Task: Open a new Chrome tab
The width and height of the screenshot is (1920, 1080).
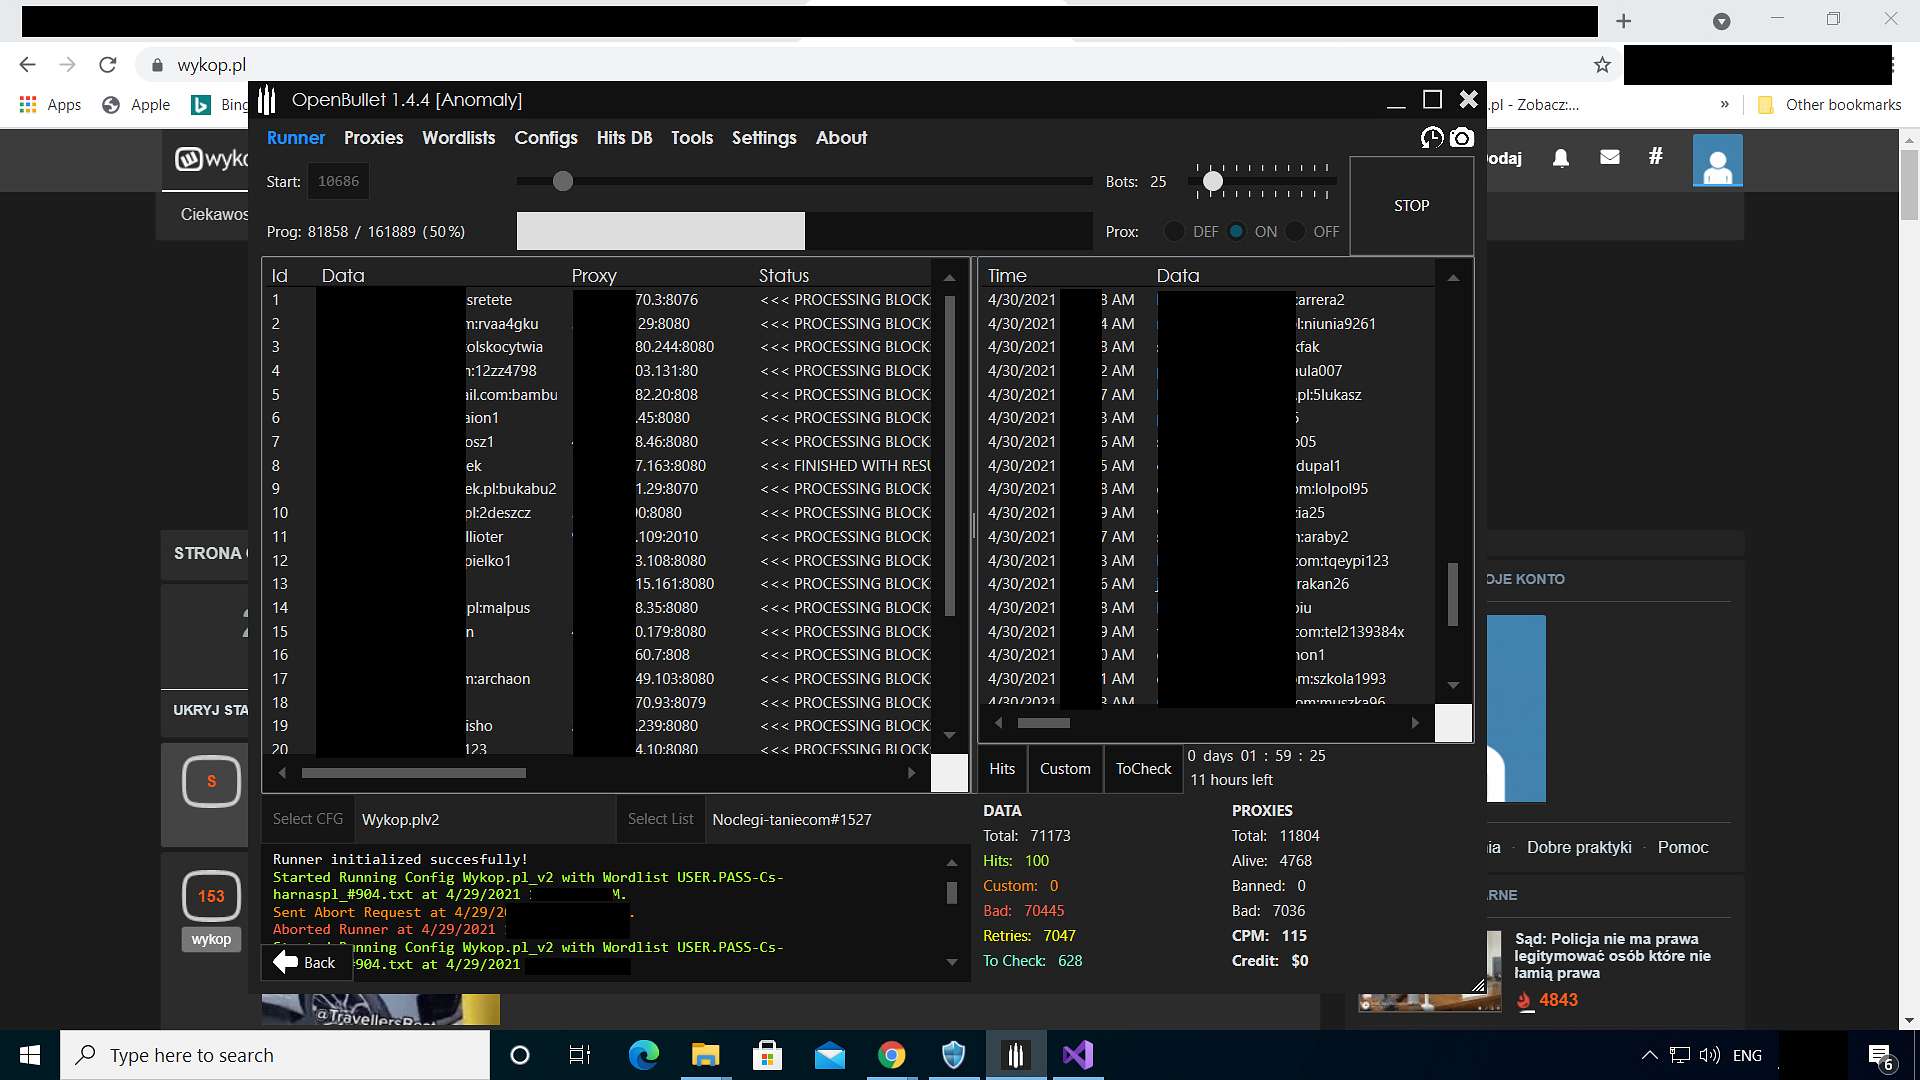Action: (x=1624, y=21)
